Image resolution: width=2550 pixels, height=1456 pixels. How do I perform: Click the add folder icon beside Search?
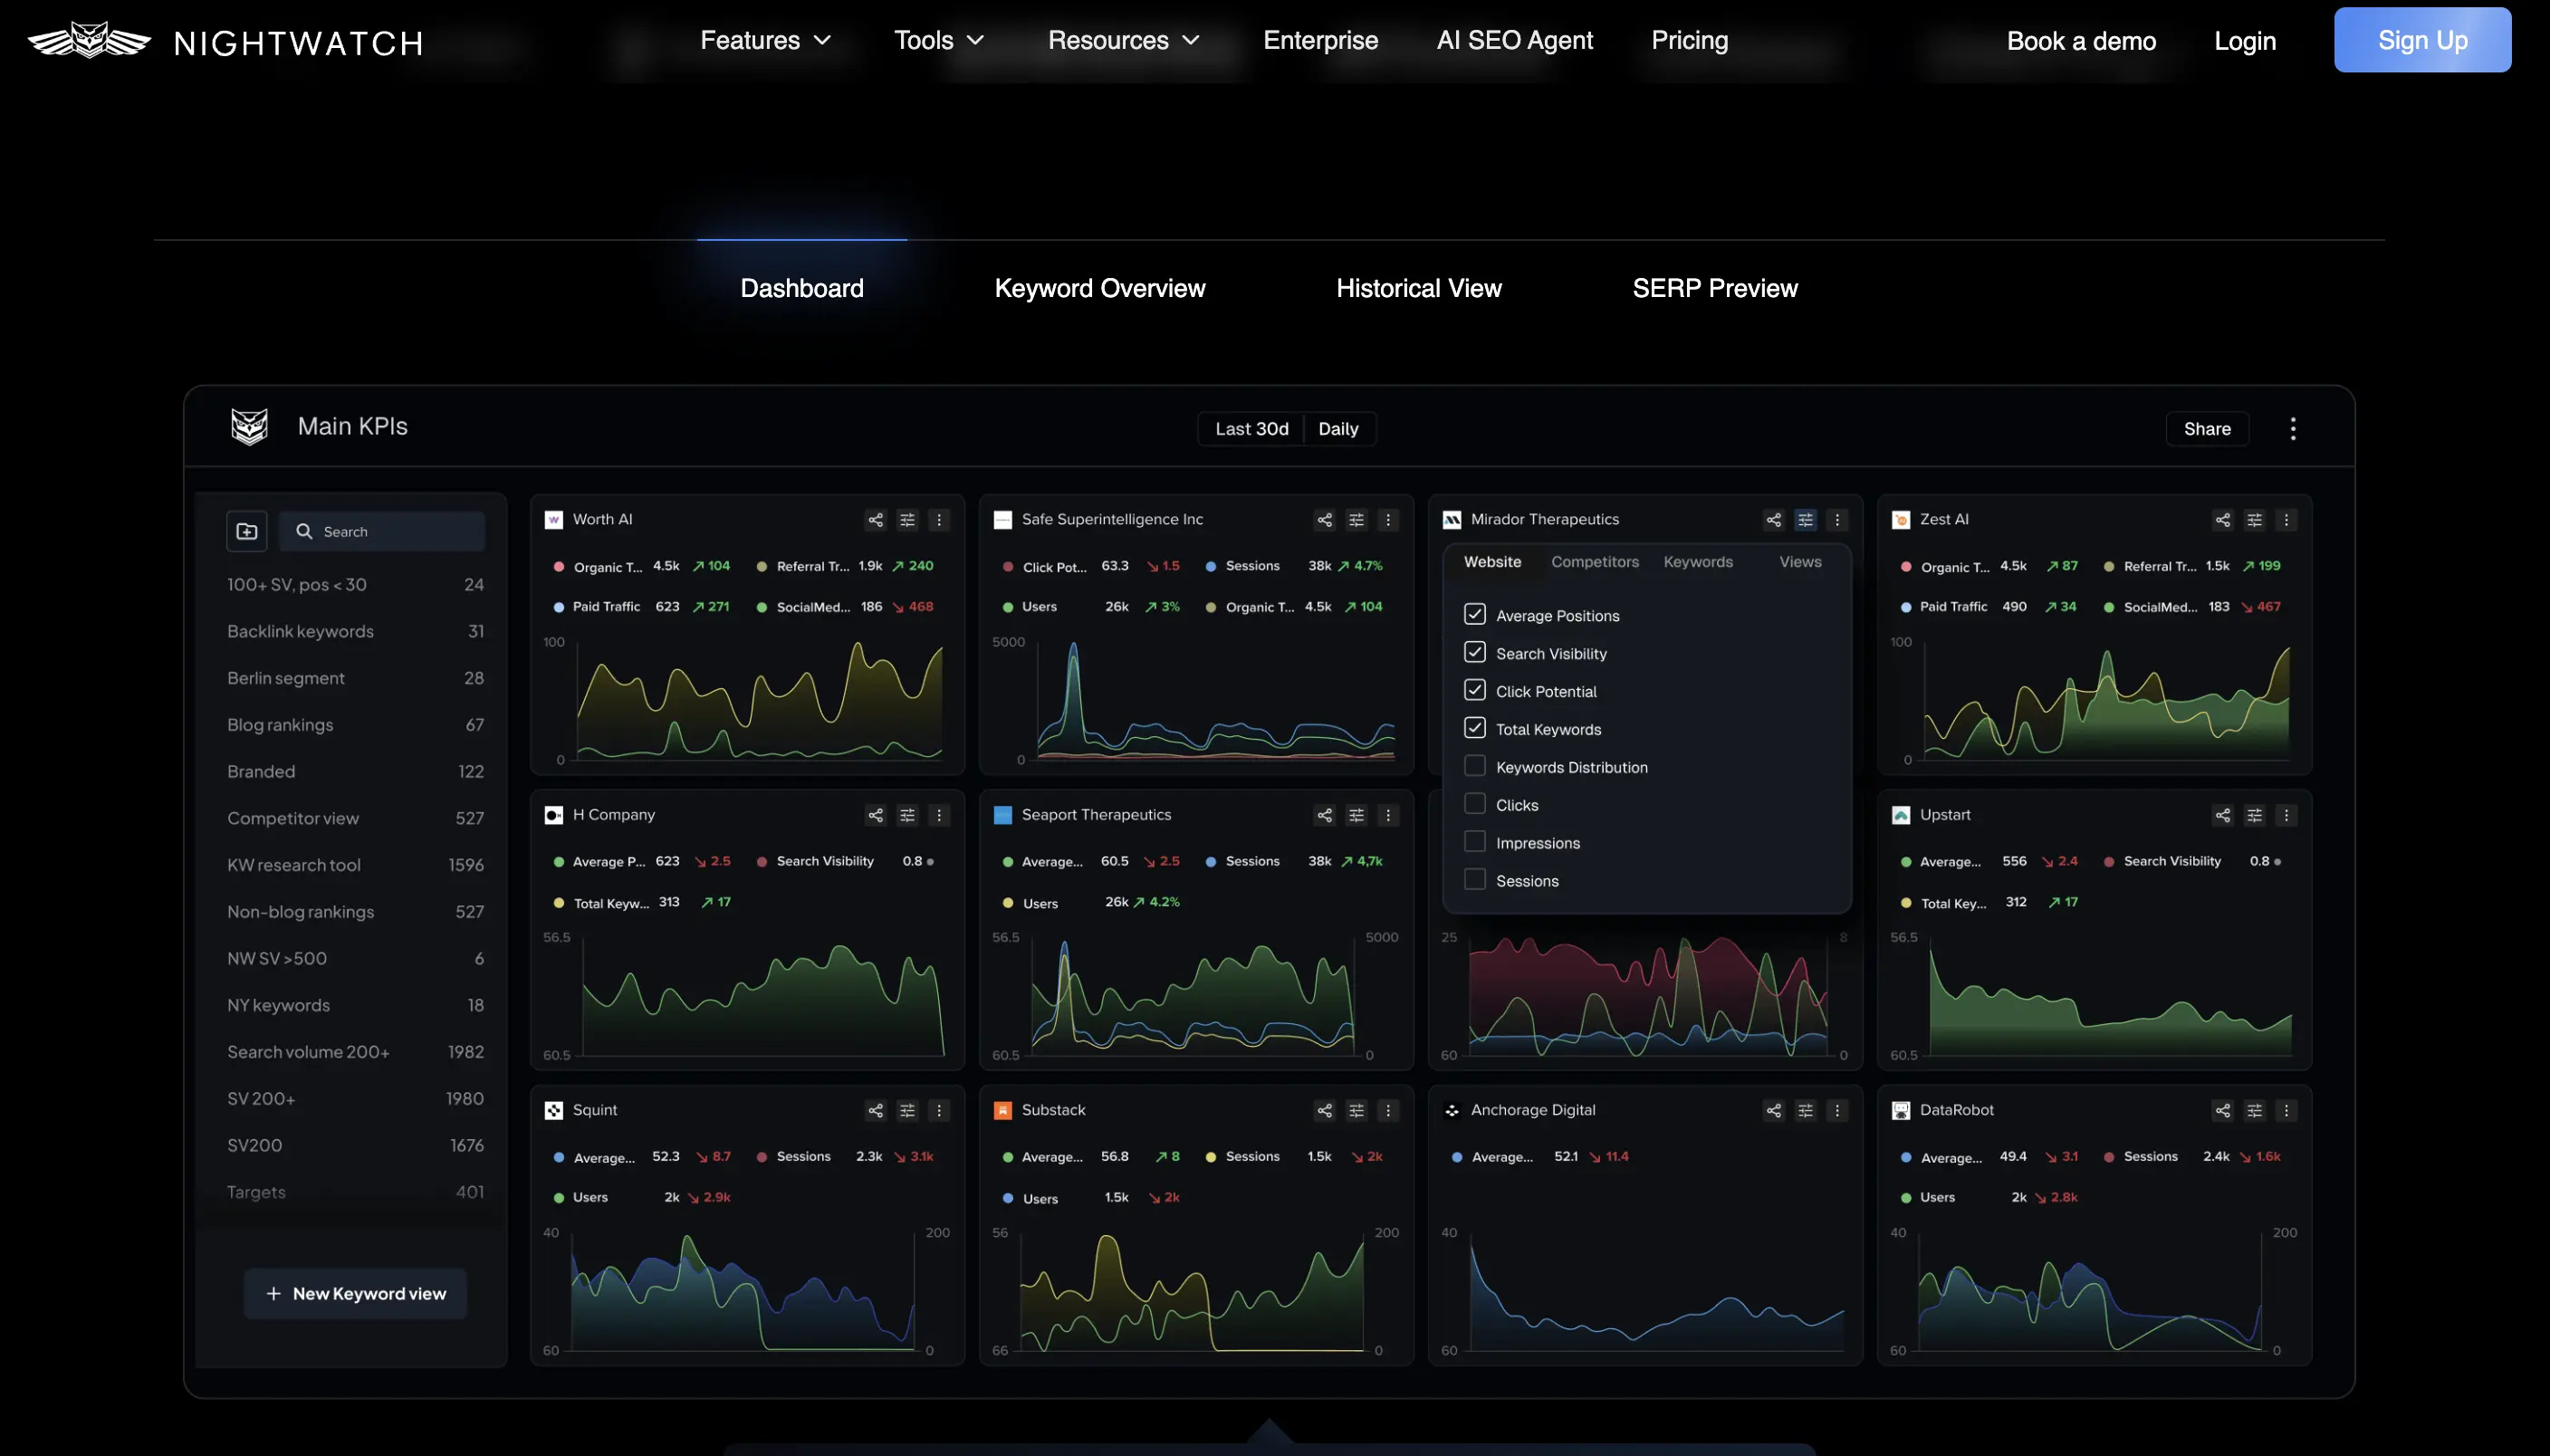tap(246, 532)
